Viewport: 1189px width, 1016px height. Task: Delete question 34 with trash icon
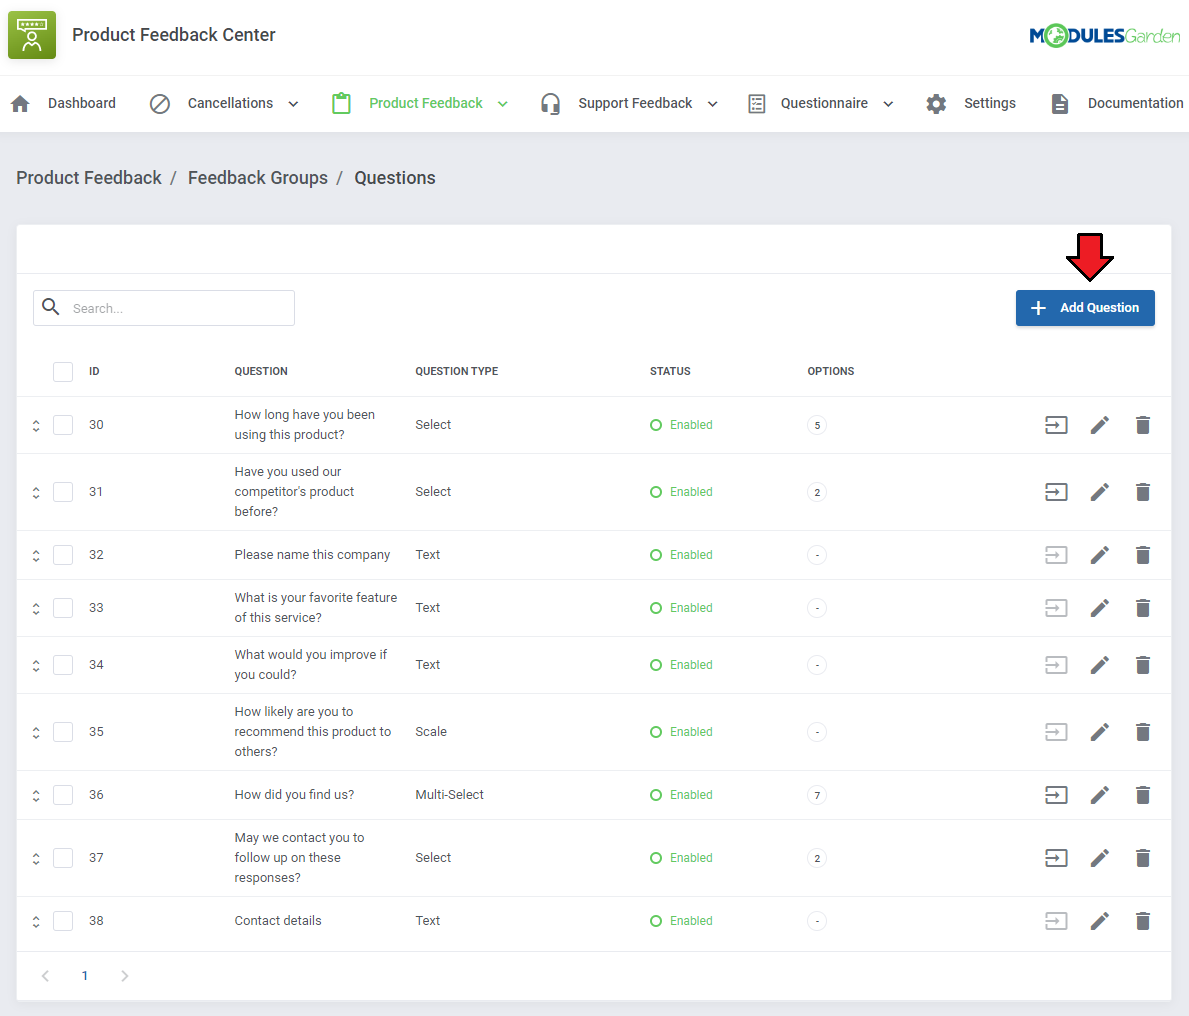pos(1143,665)
